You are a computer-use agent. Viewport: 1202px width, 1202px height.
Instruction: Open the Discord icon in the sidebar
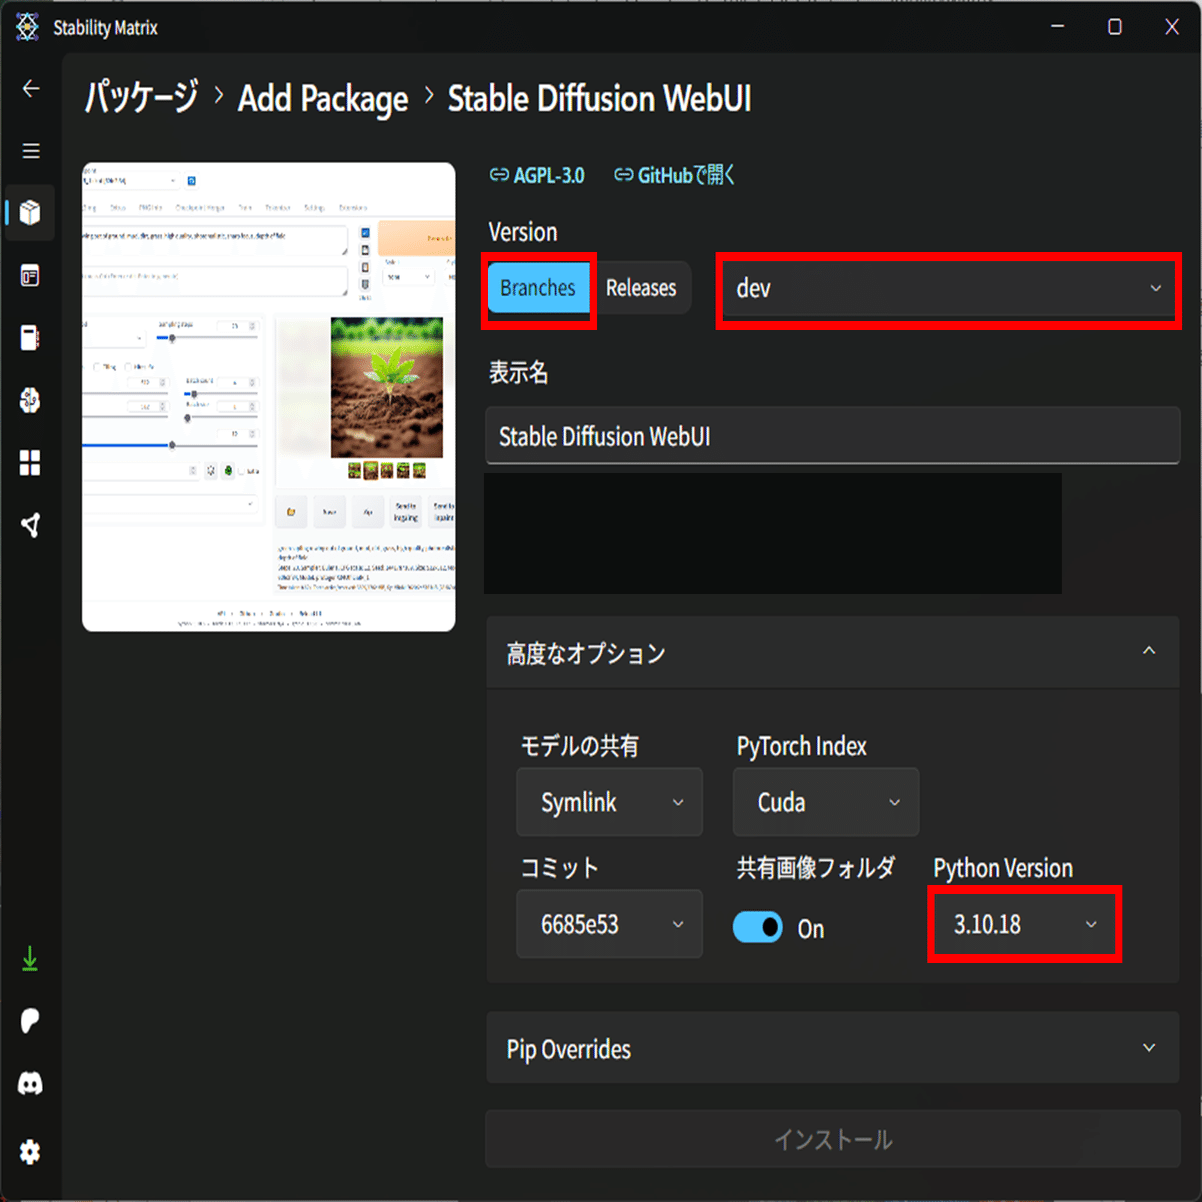pyautogui.click(x=30, y=1083)
